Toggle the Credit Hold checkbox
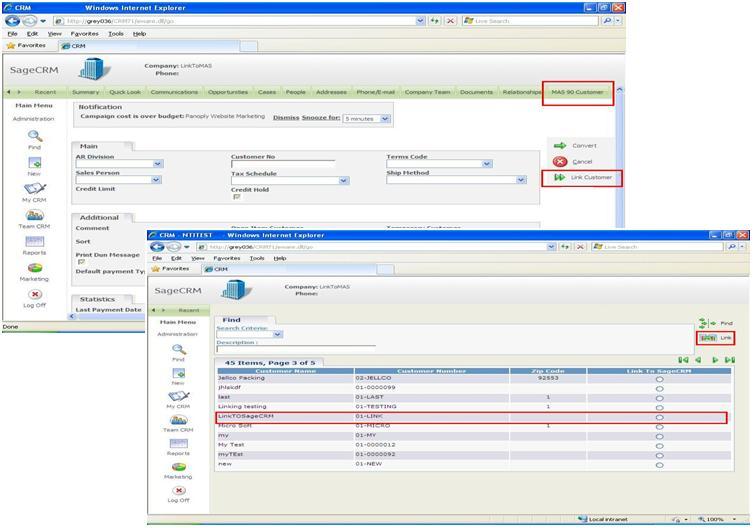754x528 pixels. (236, 197)
